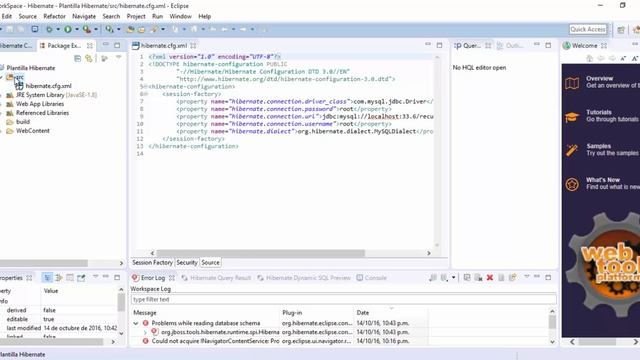Select hibernate.cfg.xml in Package Explorer

[x=48, y=86]
